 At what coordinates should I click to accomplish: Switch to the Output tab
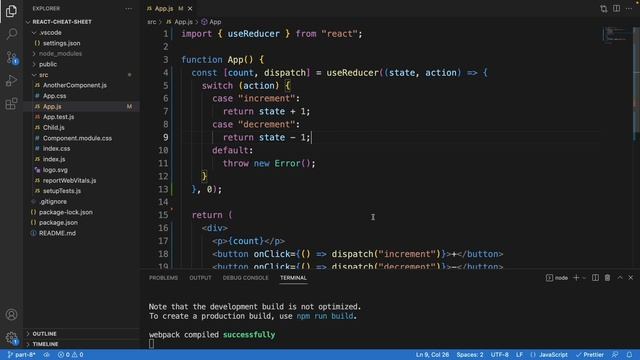coord(200,278)
